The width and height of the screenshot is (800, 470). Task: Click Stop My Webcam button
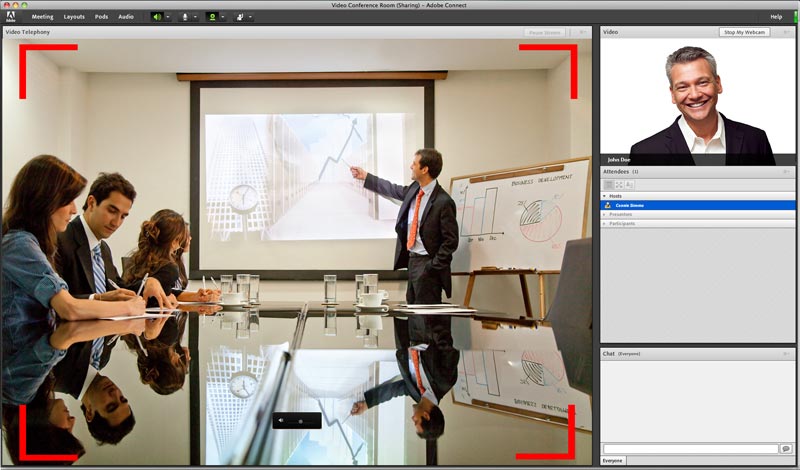[x=744, y=32]
